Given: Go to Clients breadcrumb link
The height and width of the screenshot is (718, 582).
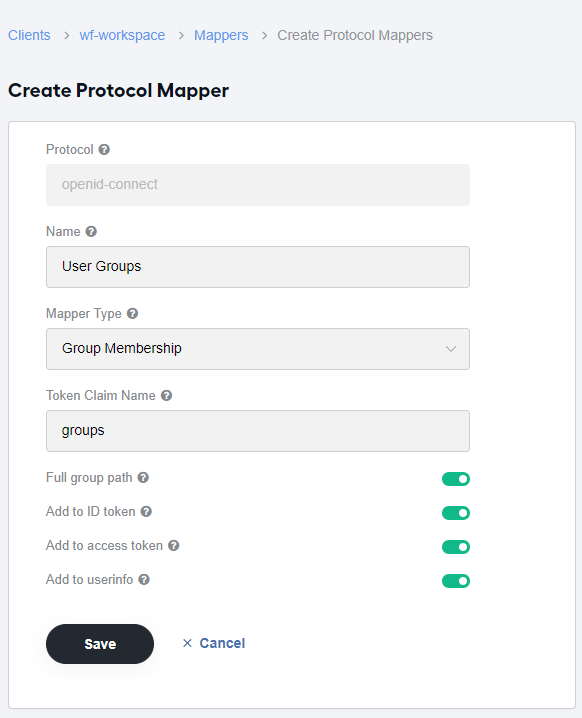Looking at the screenshot, I should point(29,35).
